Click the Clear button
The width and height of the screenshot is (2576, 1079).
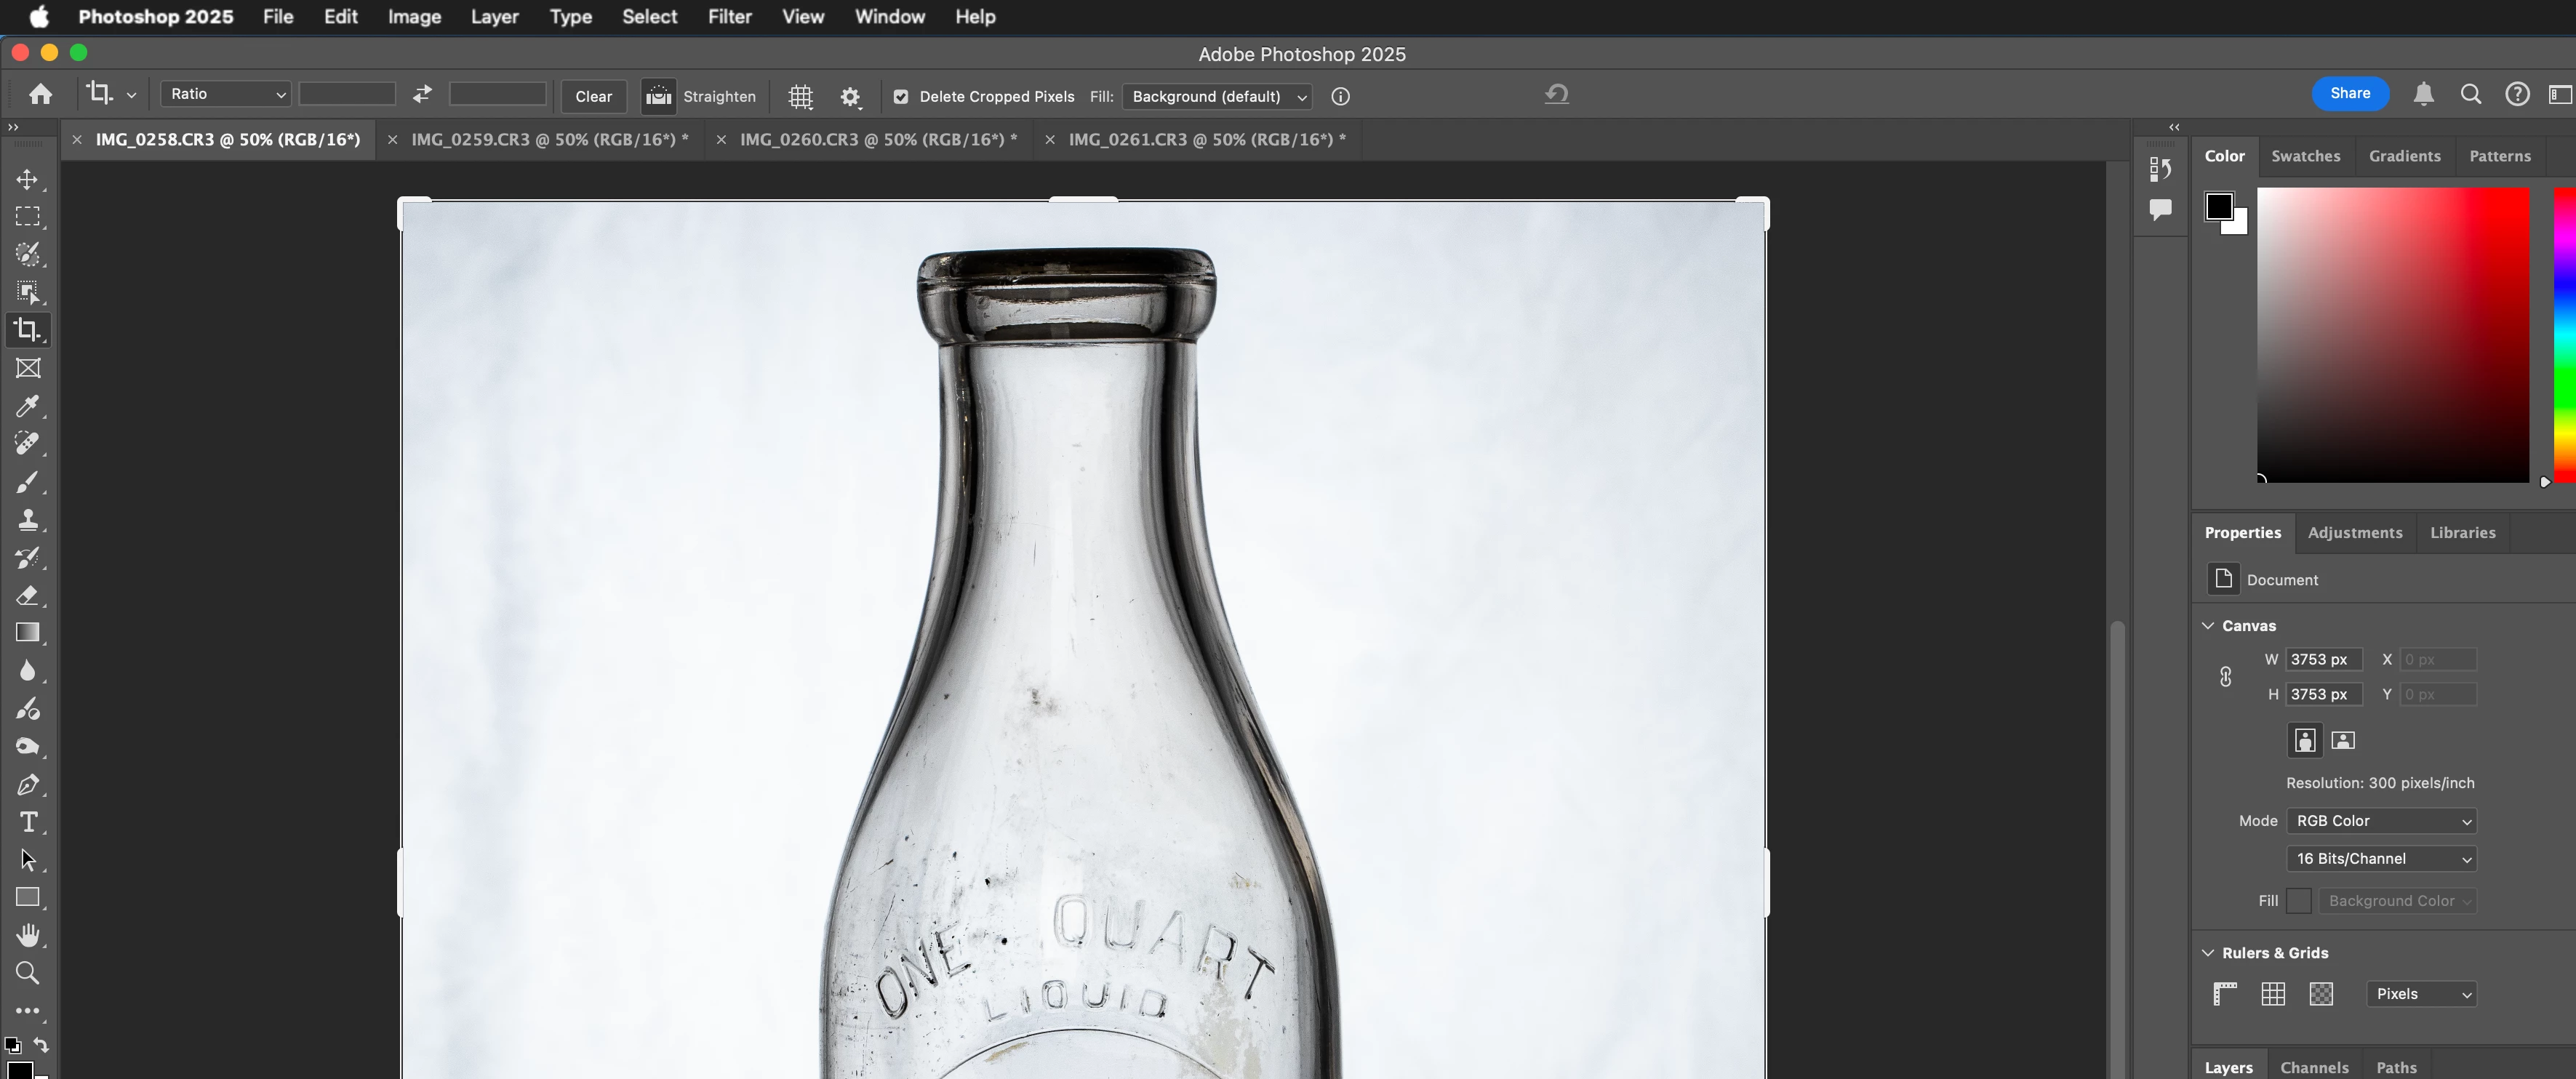click(593, 96)
